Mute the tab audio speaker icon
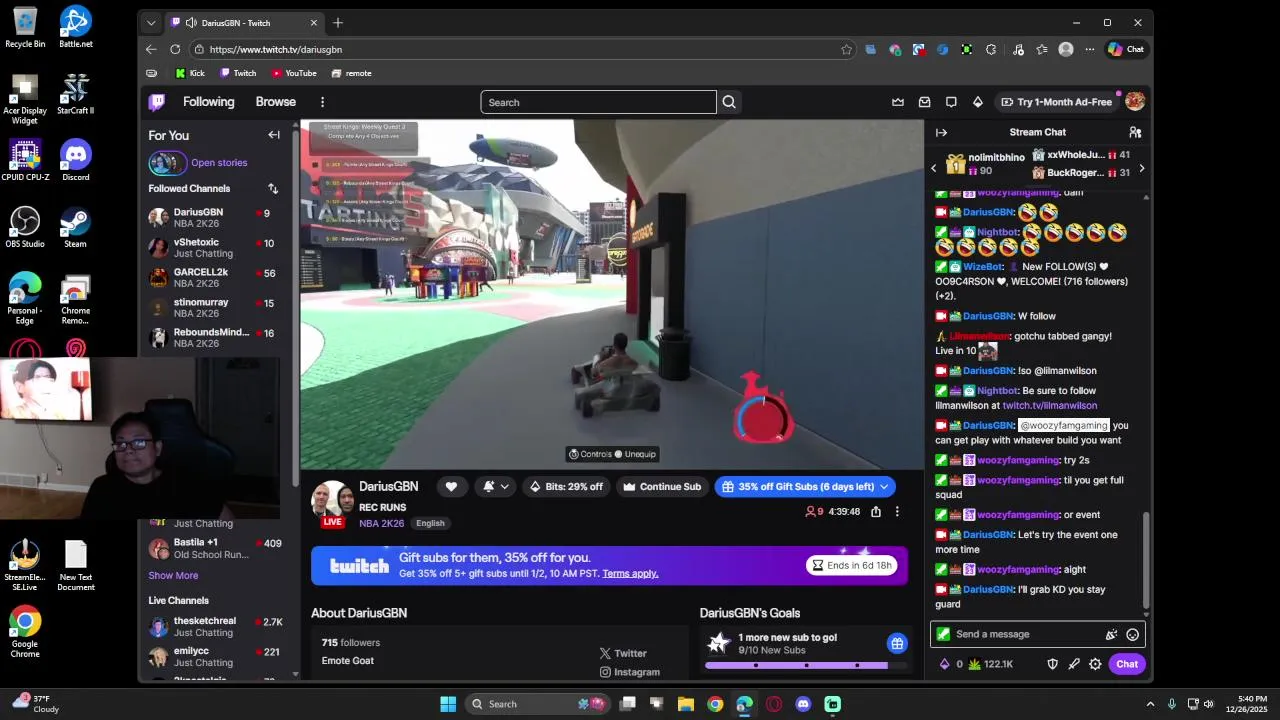This screenshot has width=1280, height=720. (191, 23)
